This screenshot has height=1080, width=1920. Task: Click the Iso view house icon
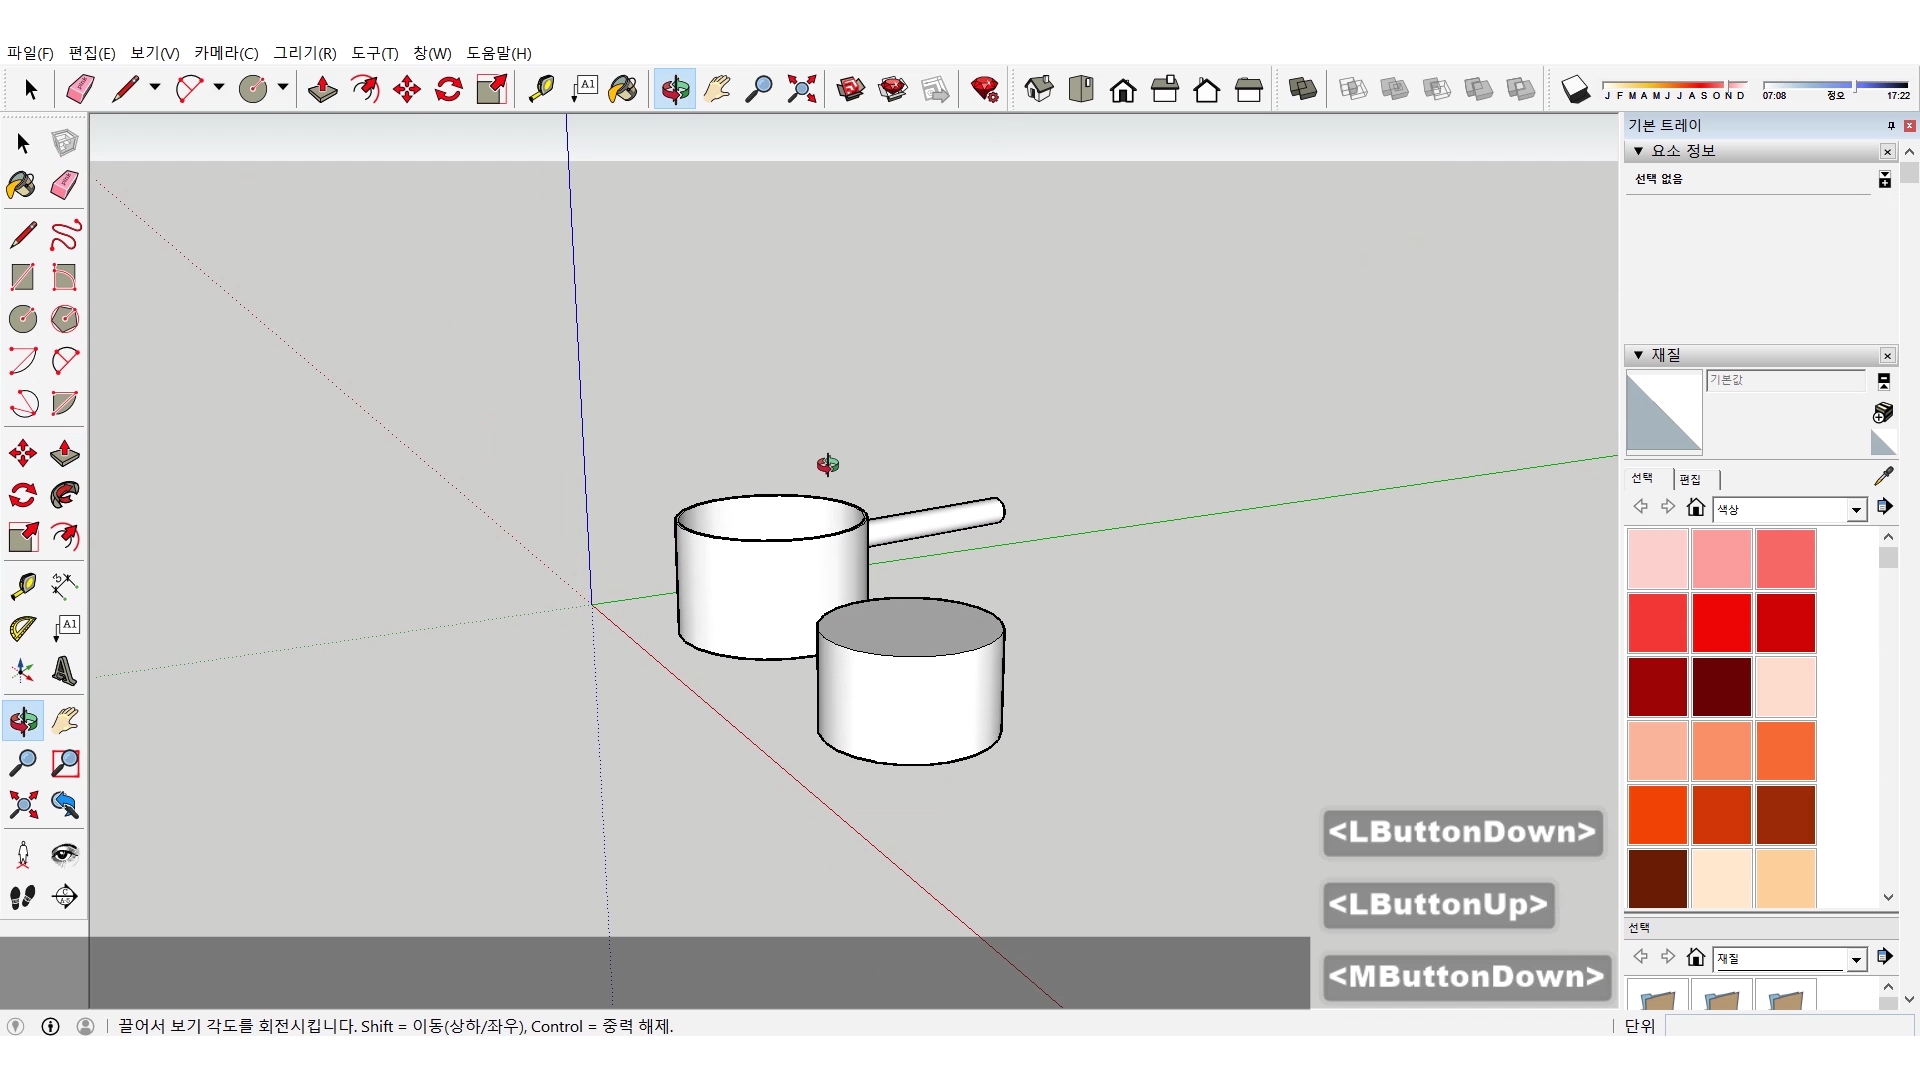tap(1038, 90)
